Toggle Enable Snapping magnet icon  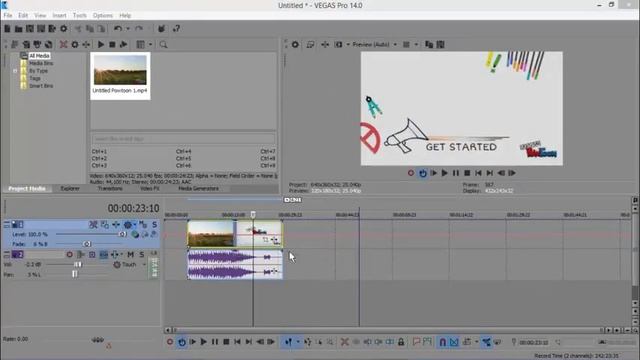tap(442, 342)
